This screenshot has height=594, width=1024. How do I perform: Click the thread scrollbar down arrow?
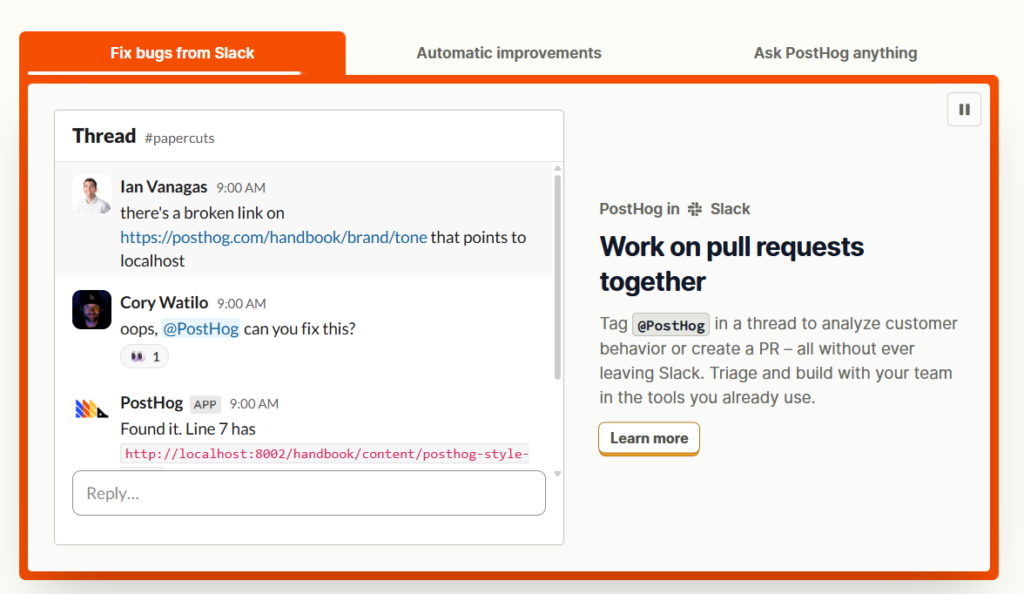pos(557,474)
